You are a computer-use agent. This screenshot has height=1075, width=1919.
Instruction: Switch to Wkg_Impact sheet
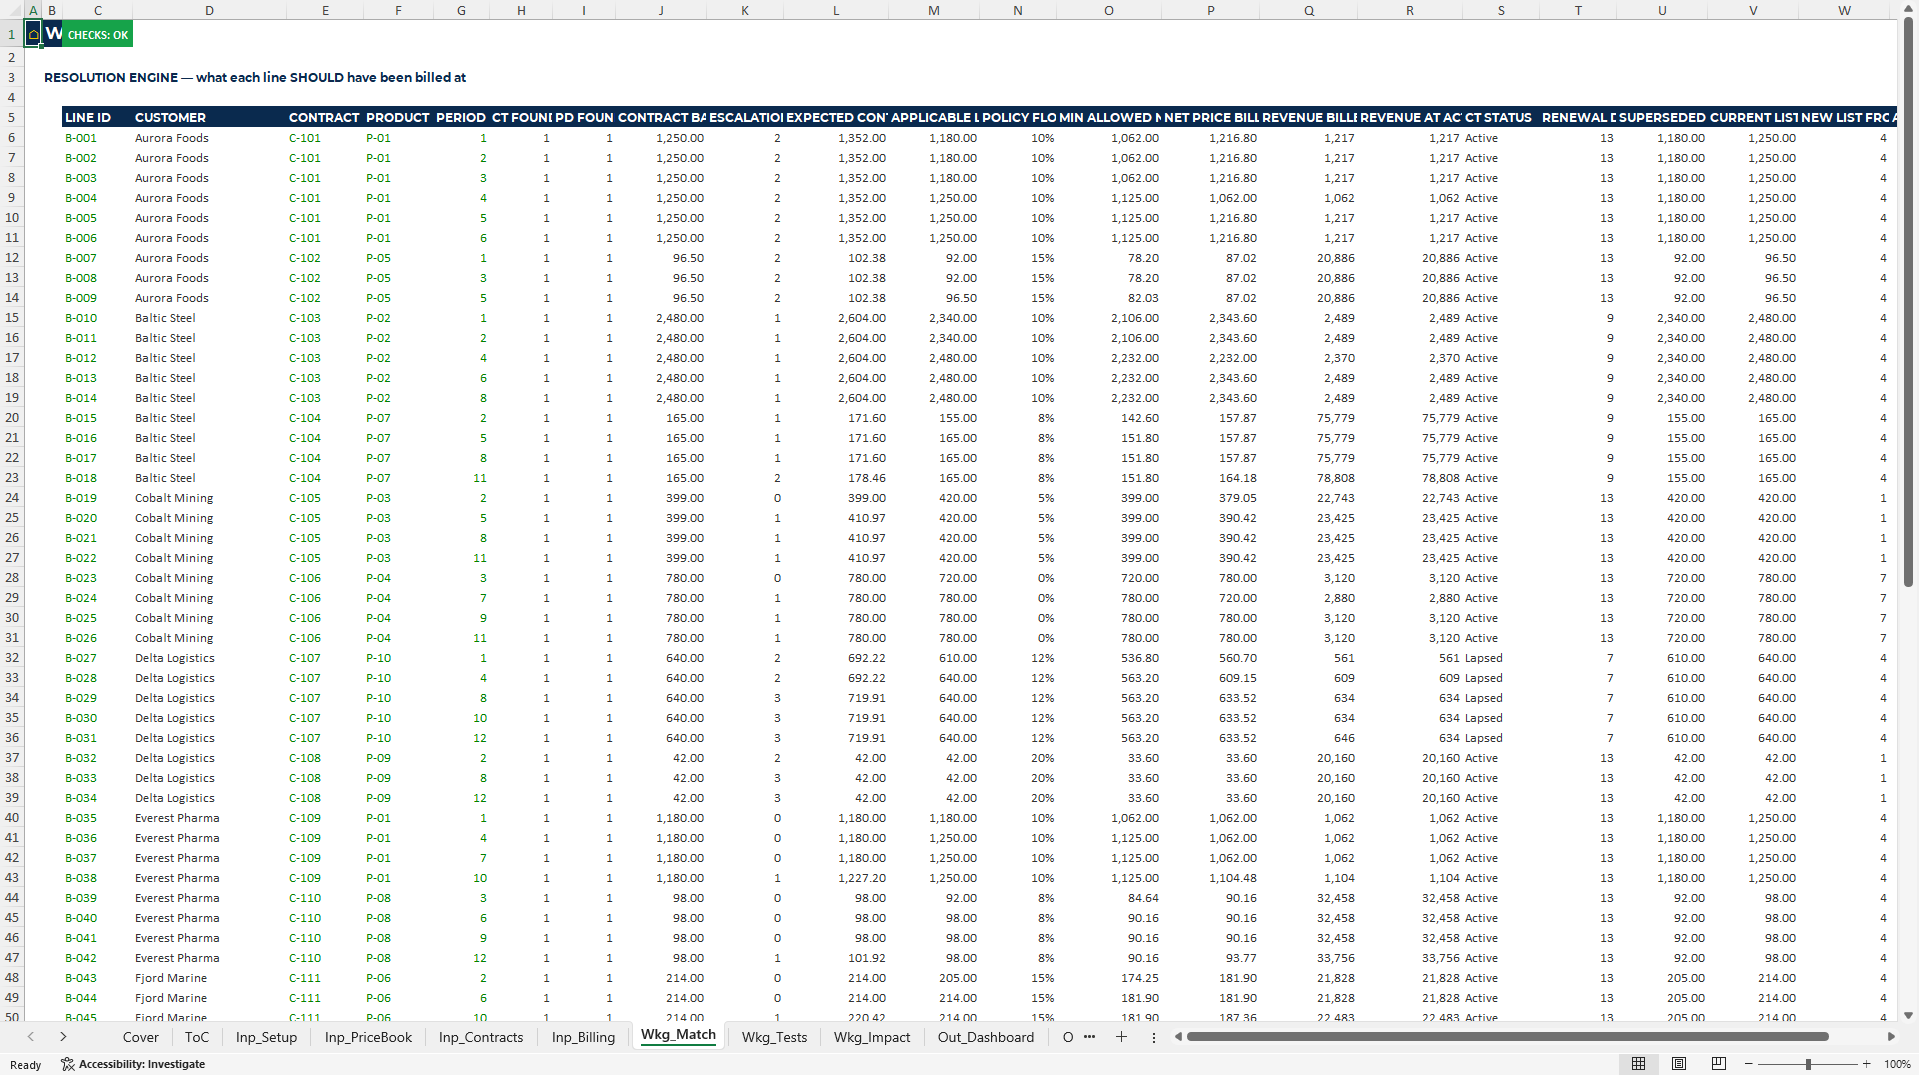872,1037
